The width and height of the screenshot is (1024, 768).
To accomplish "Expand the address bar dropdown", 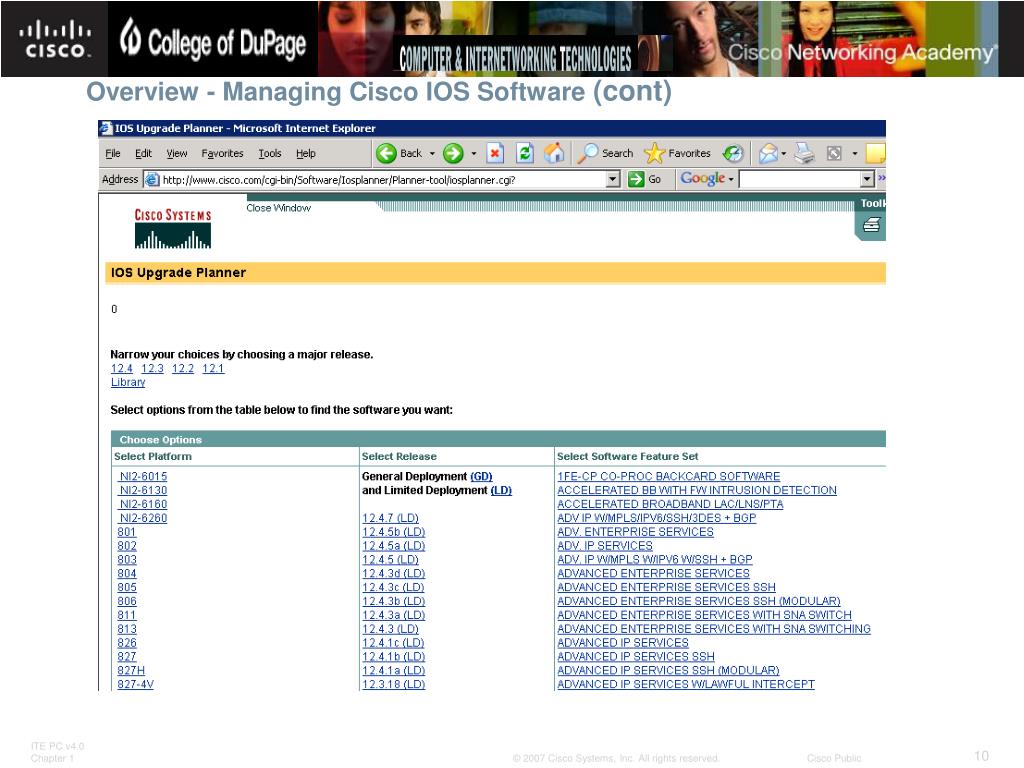I will point(613,179).
